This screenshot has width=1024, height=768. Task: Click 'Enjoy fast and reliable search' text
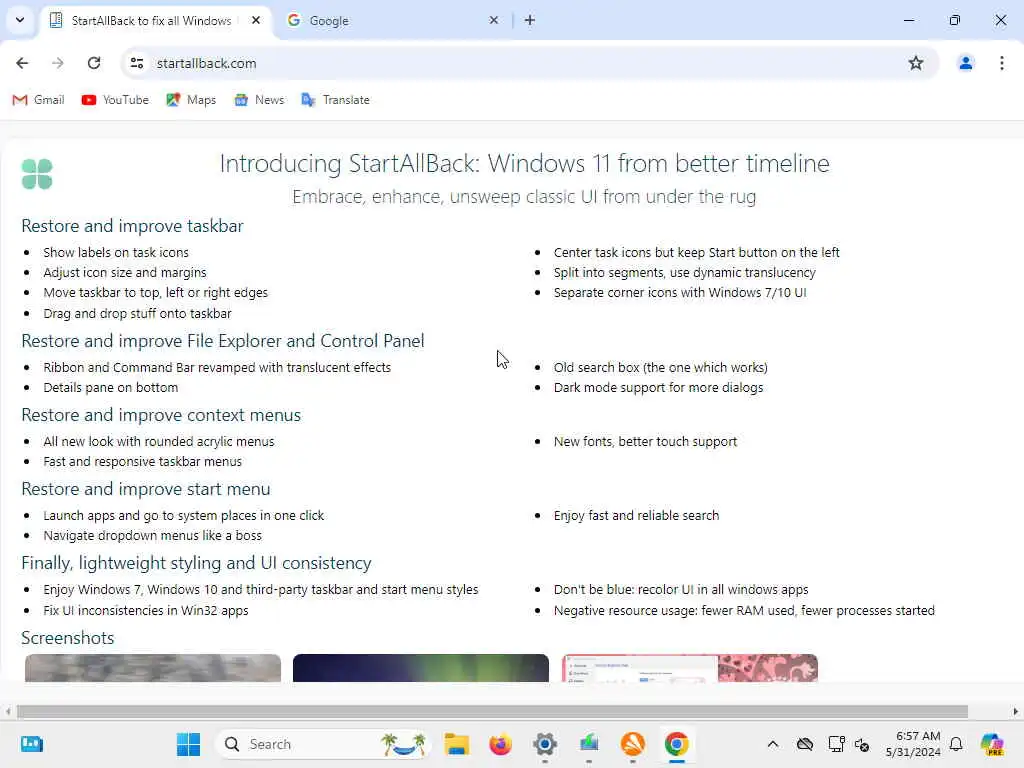pyautogui.click(x=636, y=516)
